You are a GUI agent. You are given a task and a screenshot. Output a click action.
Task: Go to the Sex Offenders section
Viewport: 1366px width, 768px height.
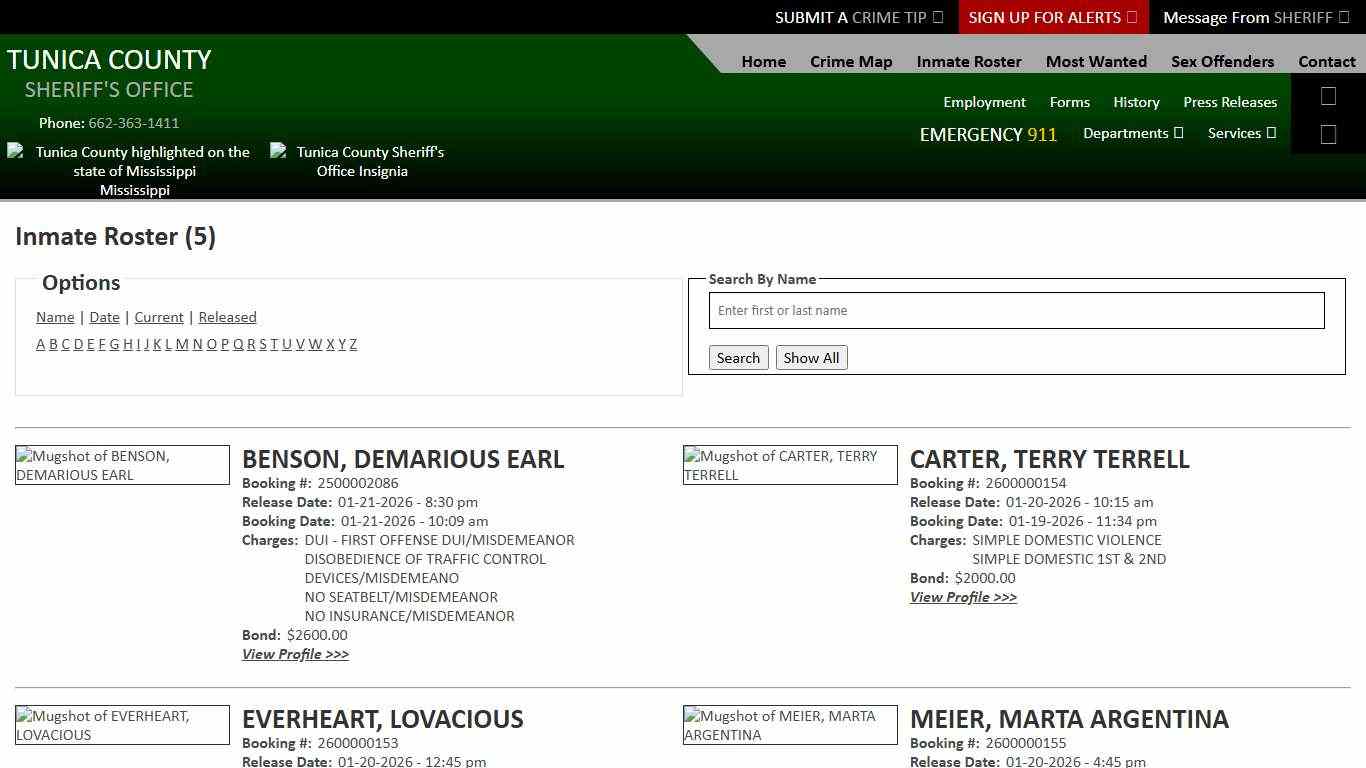(x=1222, y=61)
